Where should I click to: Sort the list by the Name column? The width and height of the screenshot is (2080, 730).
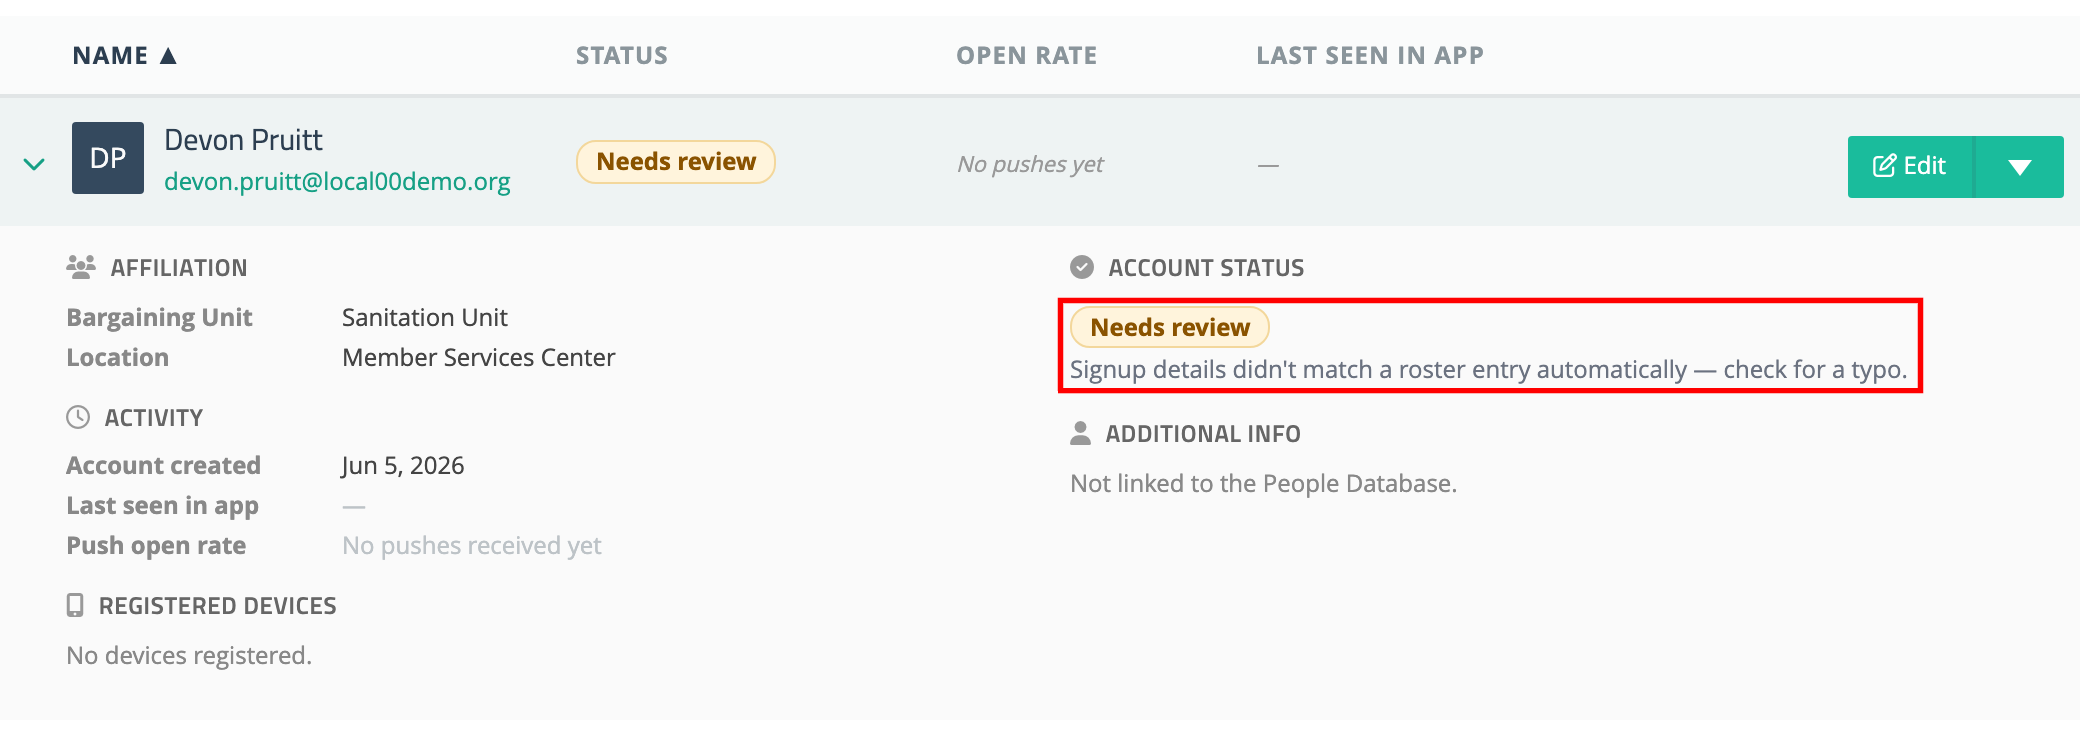pos(124,56)
